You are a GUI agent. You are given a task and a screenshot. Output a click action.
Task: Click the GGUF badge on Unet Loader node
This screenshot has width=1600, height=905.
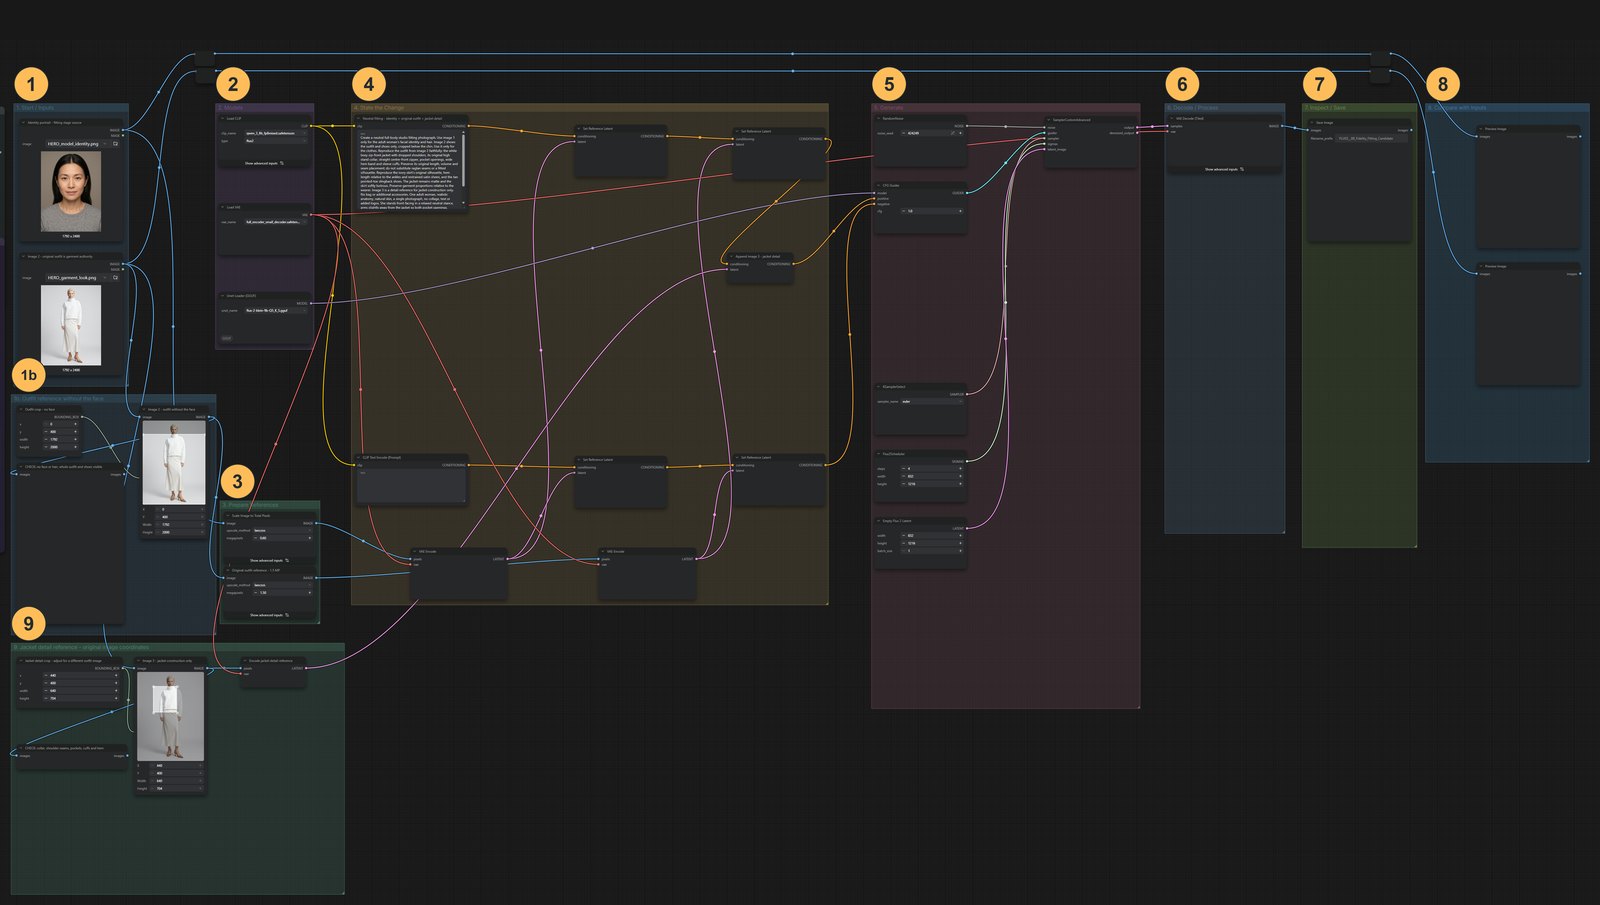click(x=226, y=338)
